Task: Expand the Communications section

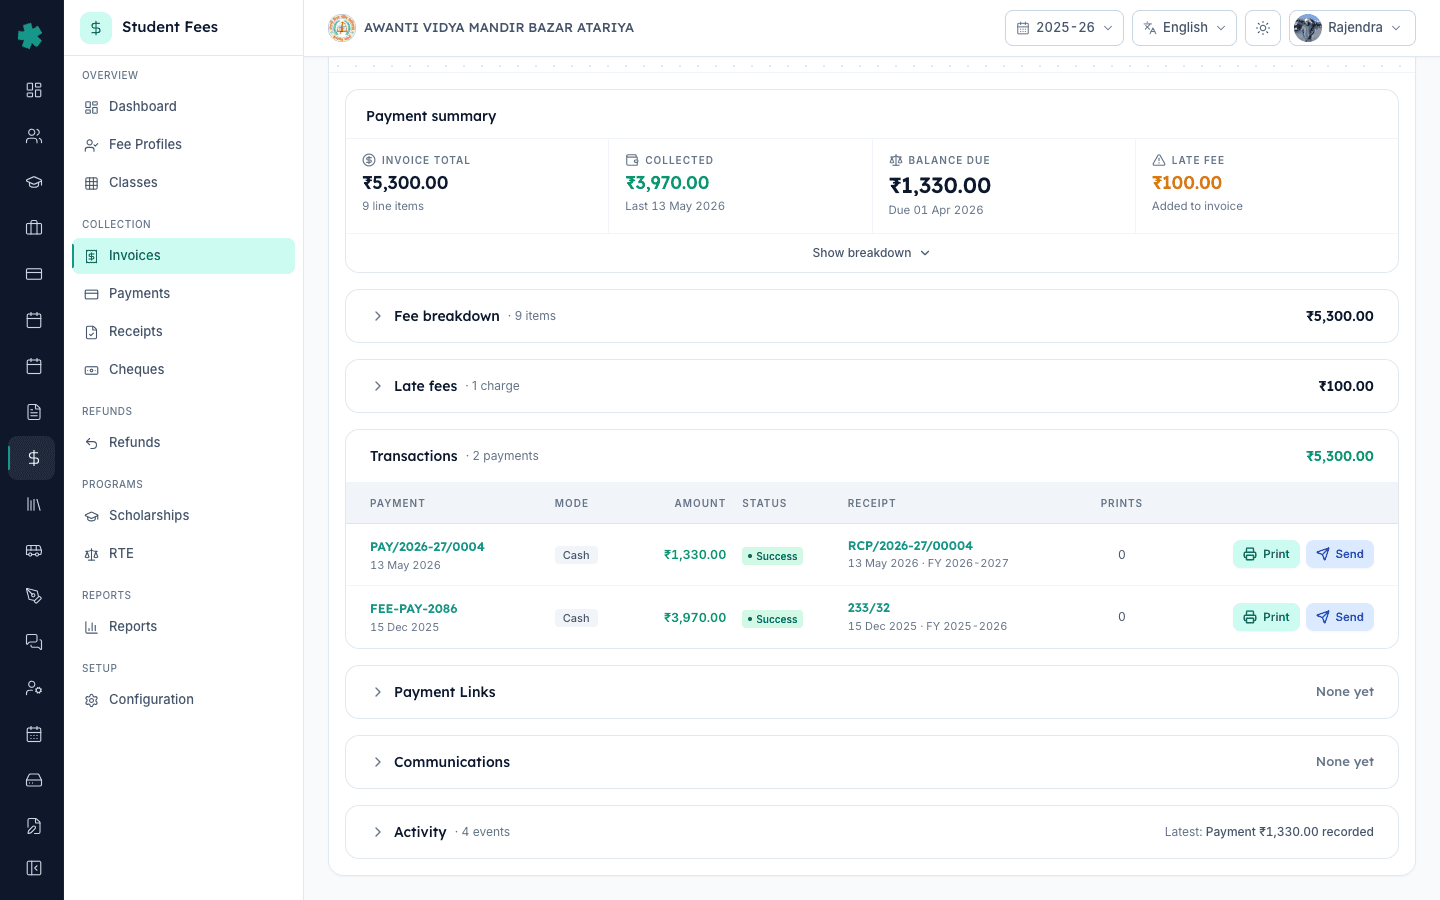Action: pos(871,762)
